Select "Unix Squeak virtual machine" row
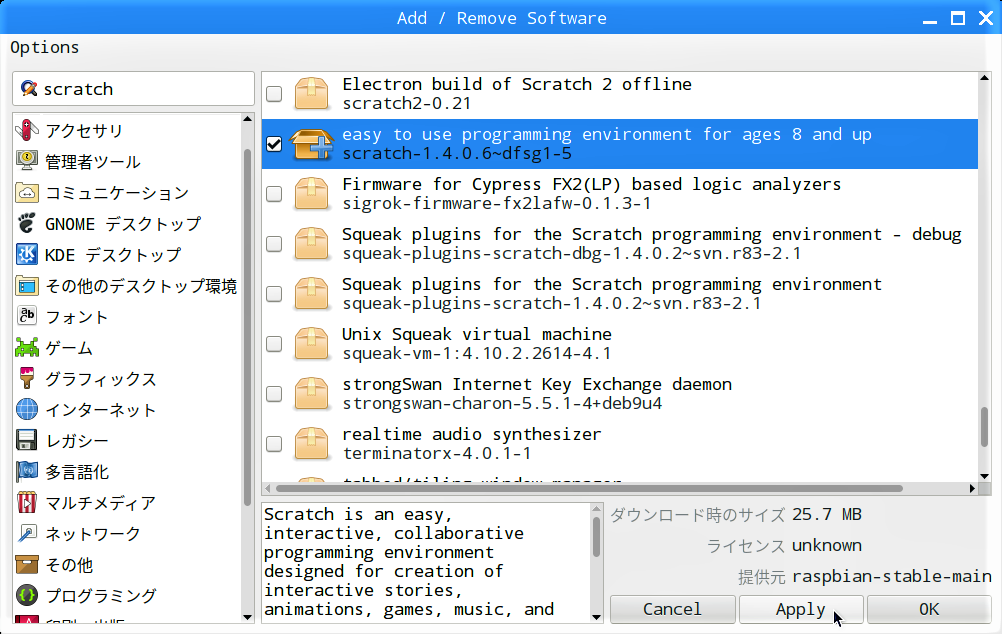 [x=620, y=344]
